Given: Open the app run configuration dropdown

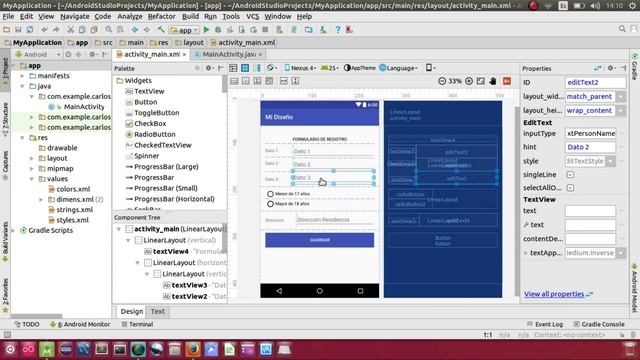Looking at the screenshot, I should pos(184,30).
